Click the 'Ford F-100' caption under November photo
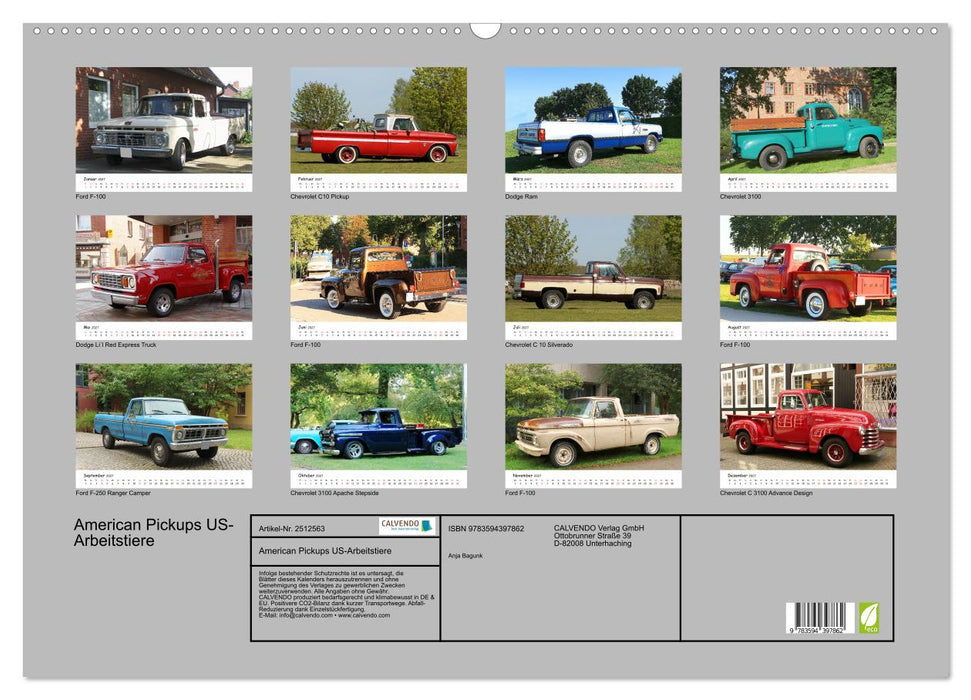Screen dimensions: 971x700 pyautogui.click(x=520, y=493)
